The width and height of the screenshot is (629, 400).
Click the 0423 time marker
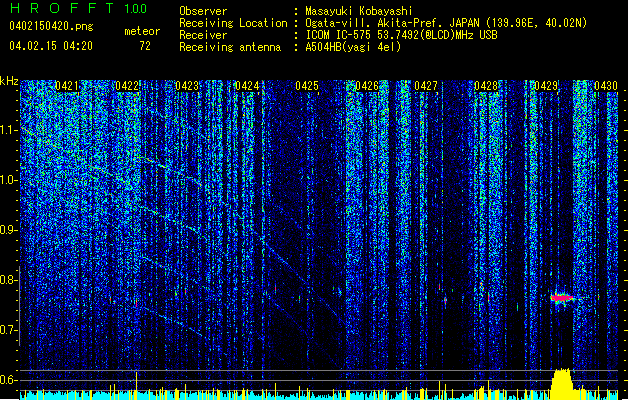click(x=187, y=86)
